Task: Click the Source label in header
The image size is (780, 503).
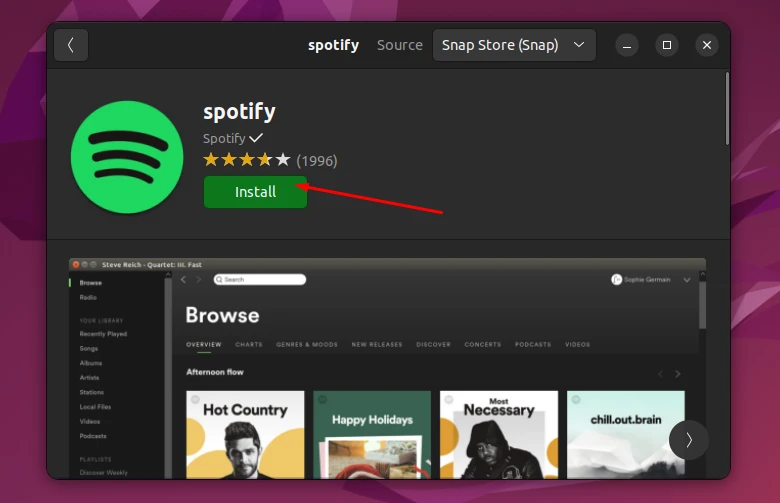Action: click(399, 45)
